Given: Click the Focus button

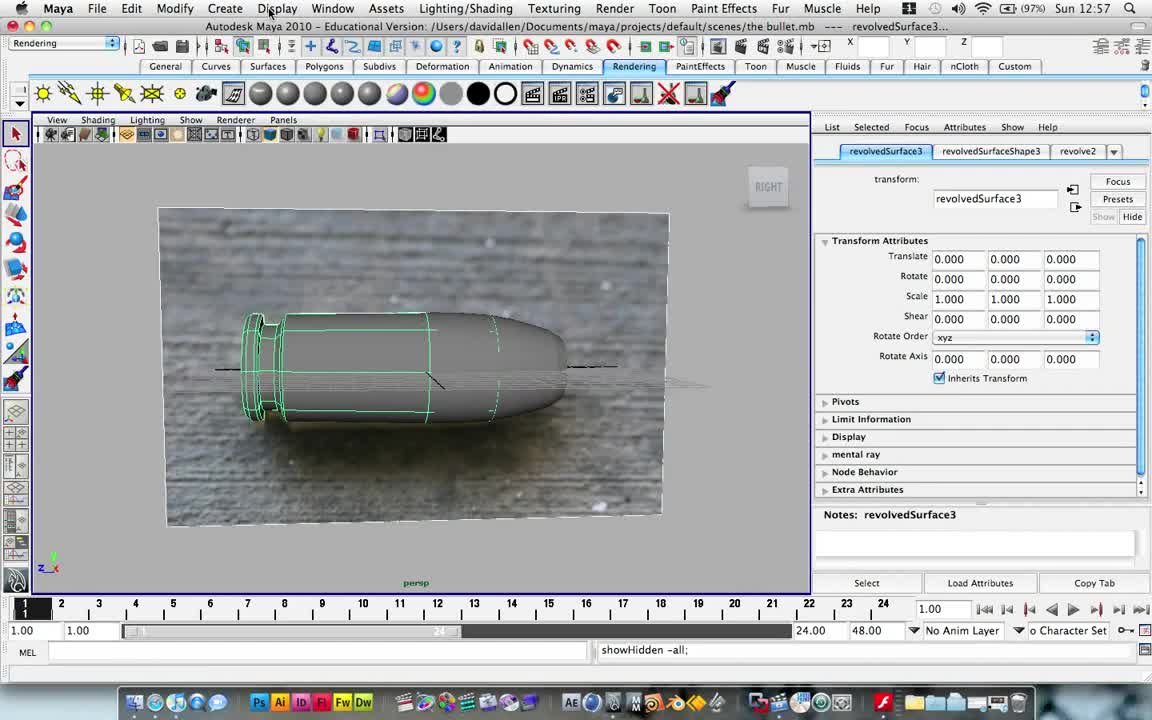Looking at the screenshot, I should click(1117, 181).
